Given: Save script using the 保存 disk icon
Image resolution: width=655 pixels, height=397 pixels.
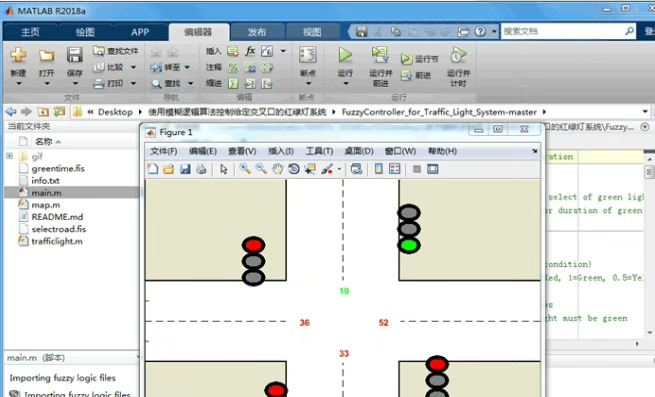Looking at the screenshot, I should [x=74, y=55].
